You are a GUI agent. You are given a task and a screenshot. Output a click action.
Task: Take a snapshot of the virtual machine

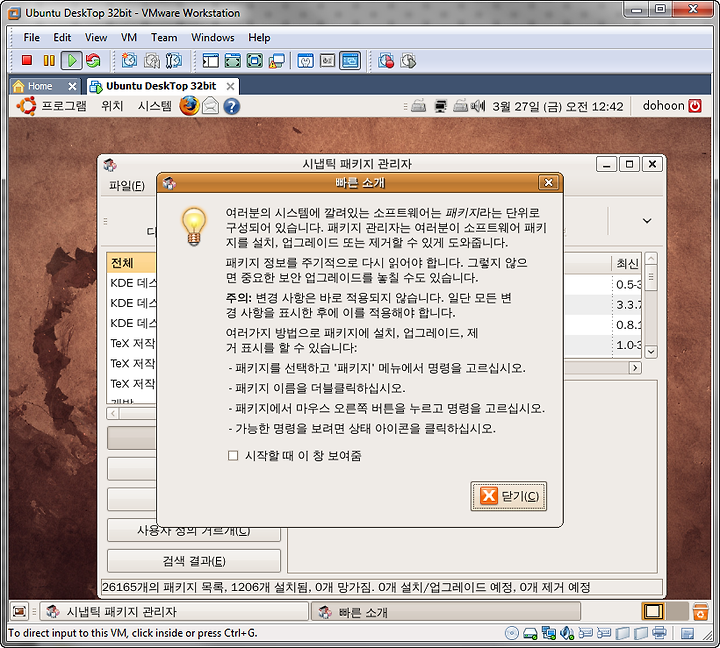coord(129,60)
